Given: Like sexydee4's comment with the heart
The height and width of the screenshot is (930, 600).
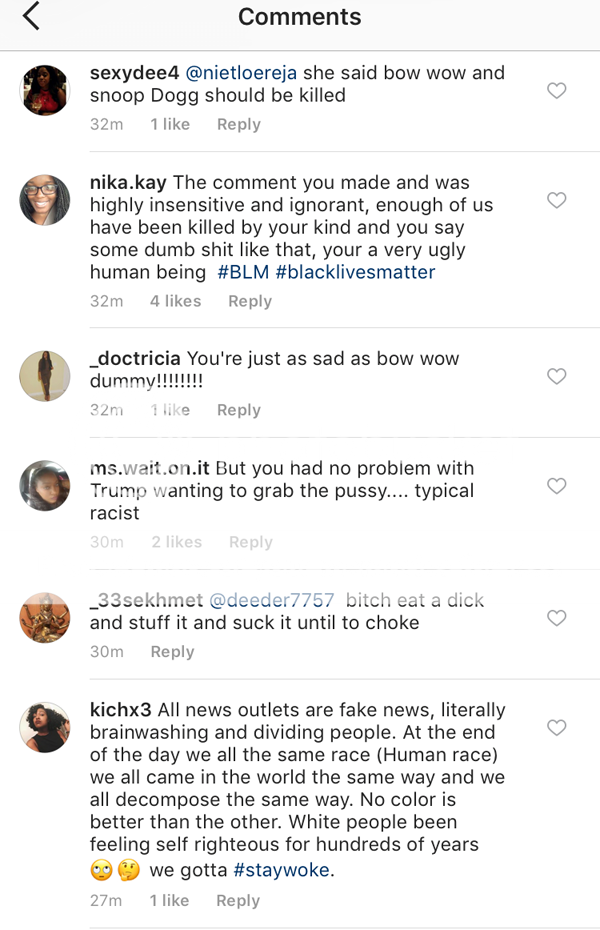Looking at the screenshot, I should click(557, 91).
